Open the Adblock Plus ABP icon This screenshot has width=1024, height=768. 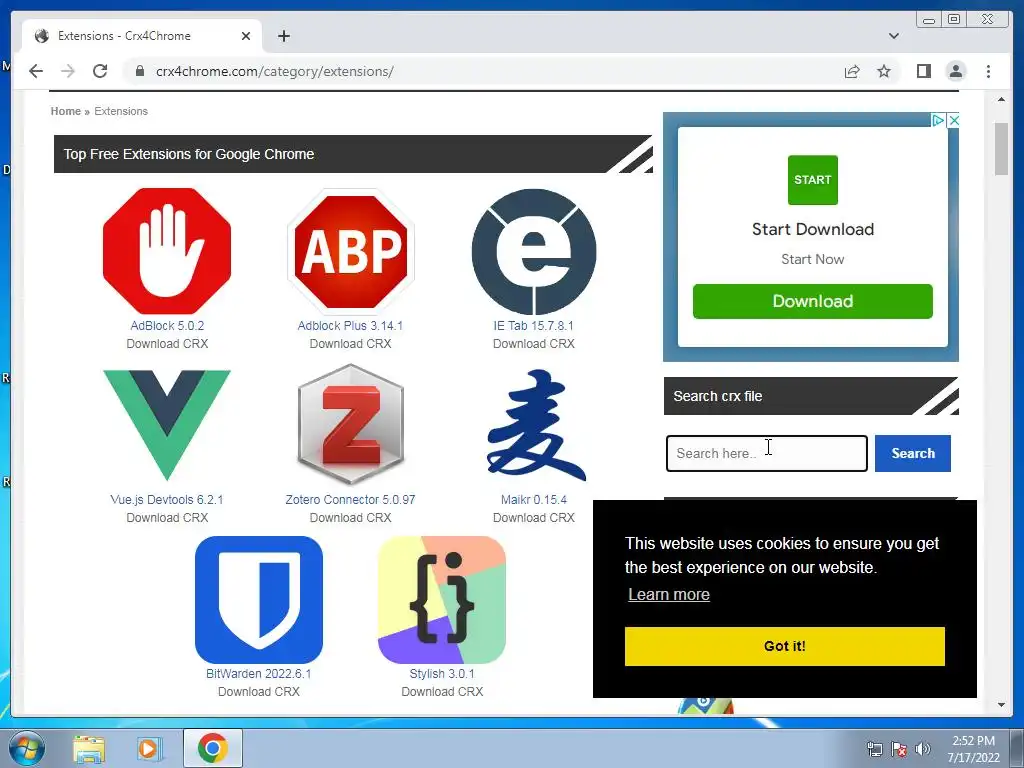pyautogui.click(x=351, y=251)
